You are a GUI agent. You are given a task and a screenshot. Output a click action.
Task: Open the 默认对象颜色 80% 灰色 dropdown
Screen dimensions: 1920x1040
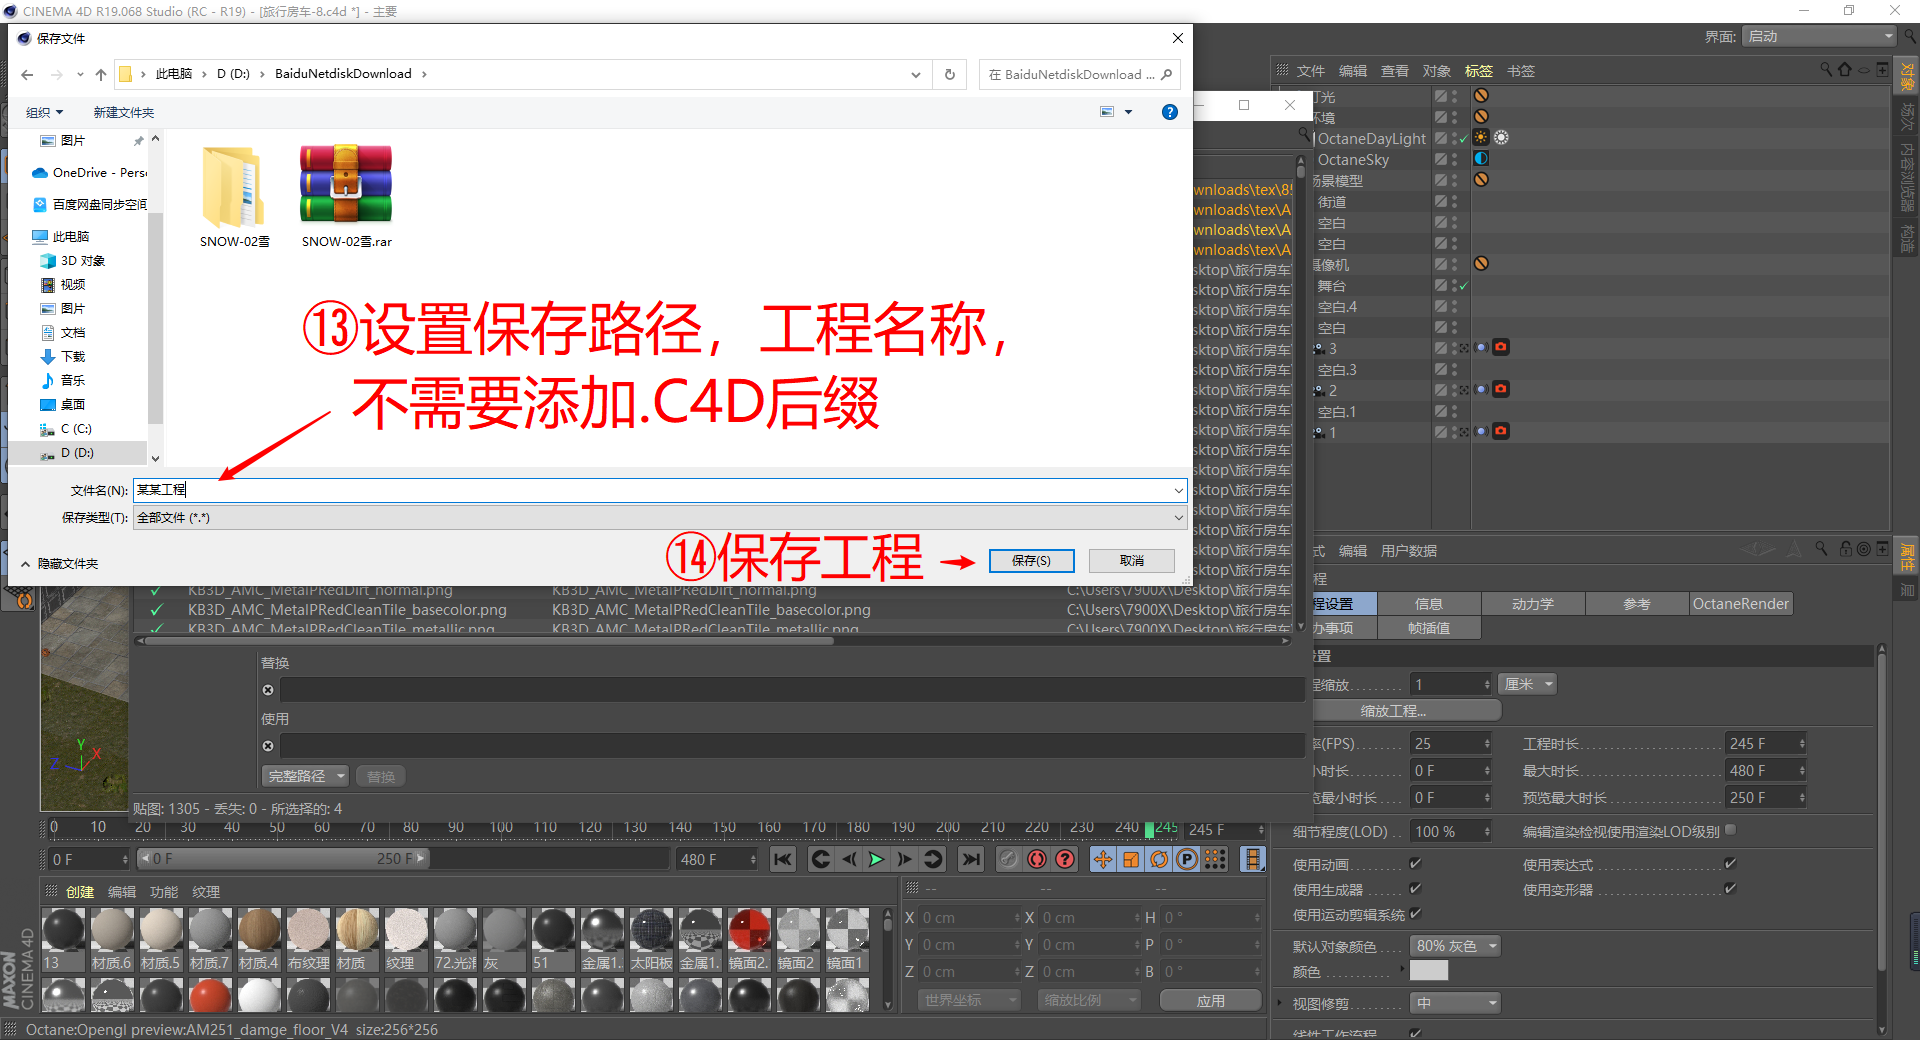coord(1455,946)
